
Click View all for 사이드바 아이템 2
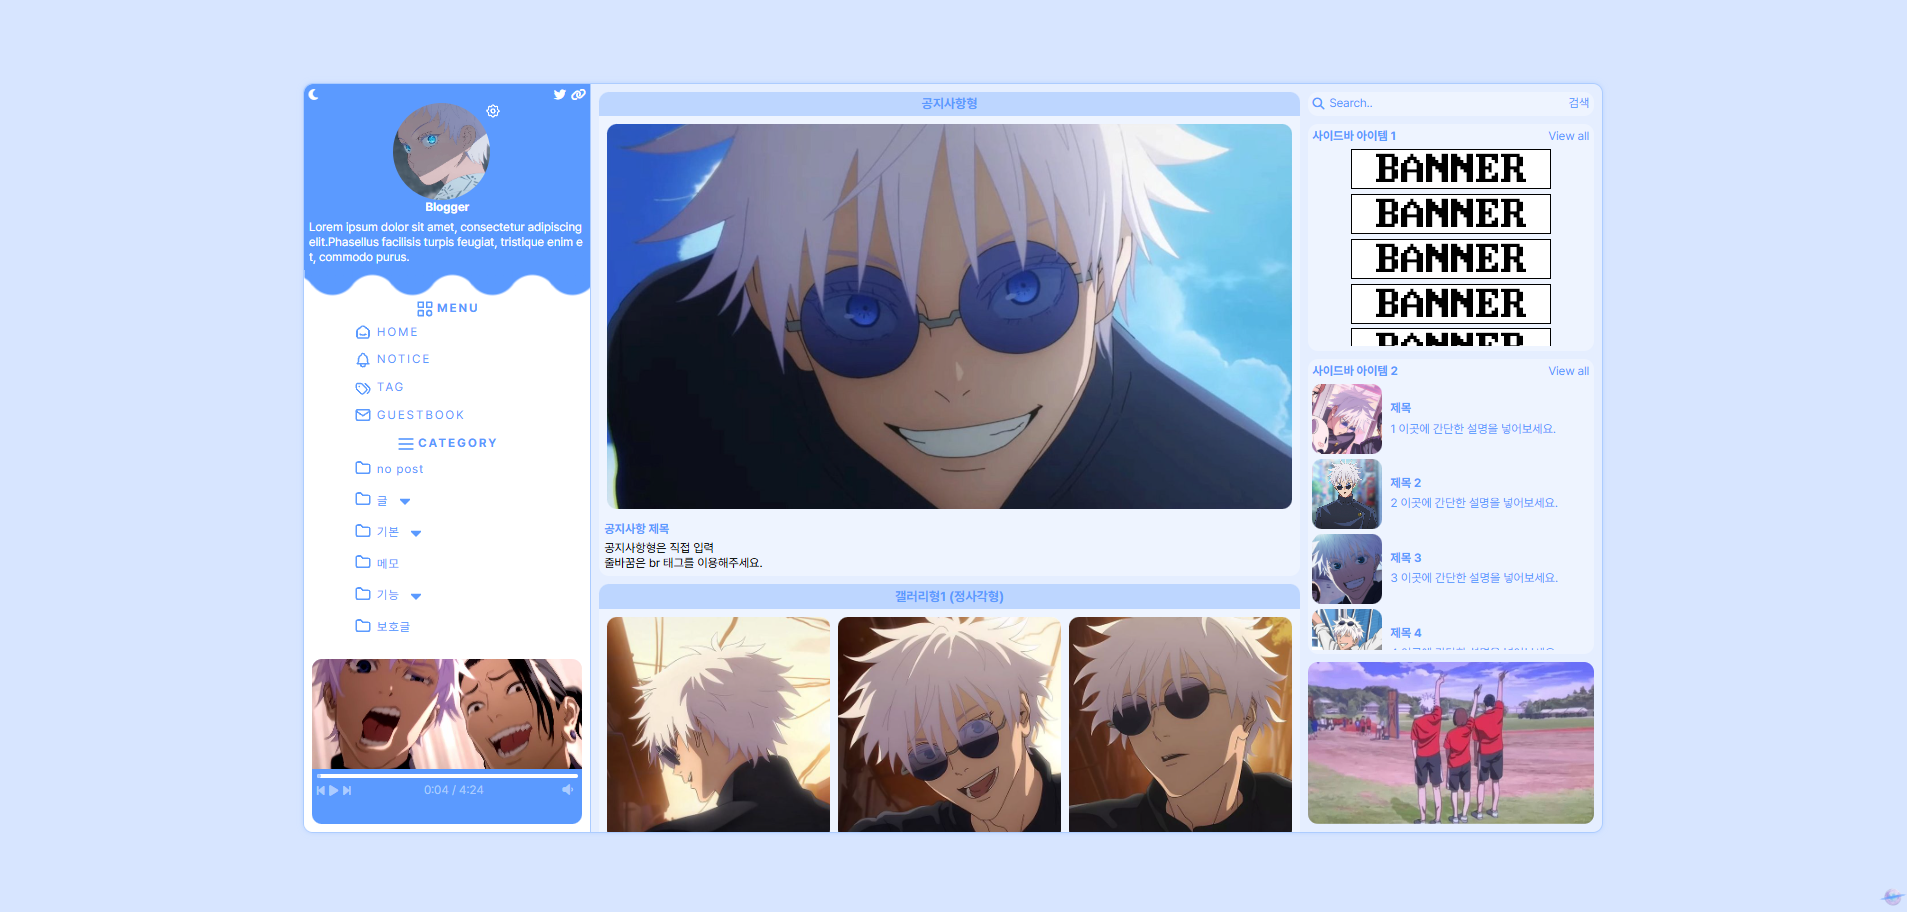point(1568,371)
